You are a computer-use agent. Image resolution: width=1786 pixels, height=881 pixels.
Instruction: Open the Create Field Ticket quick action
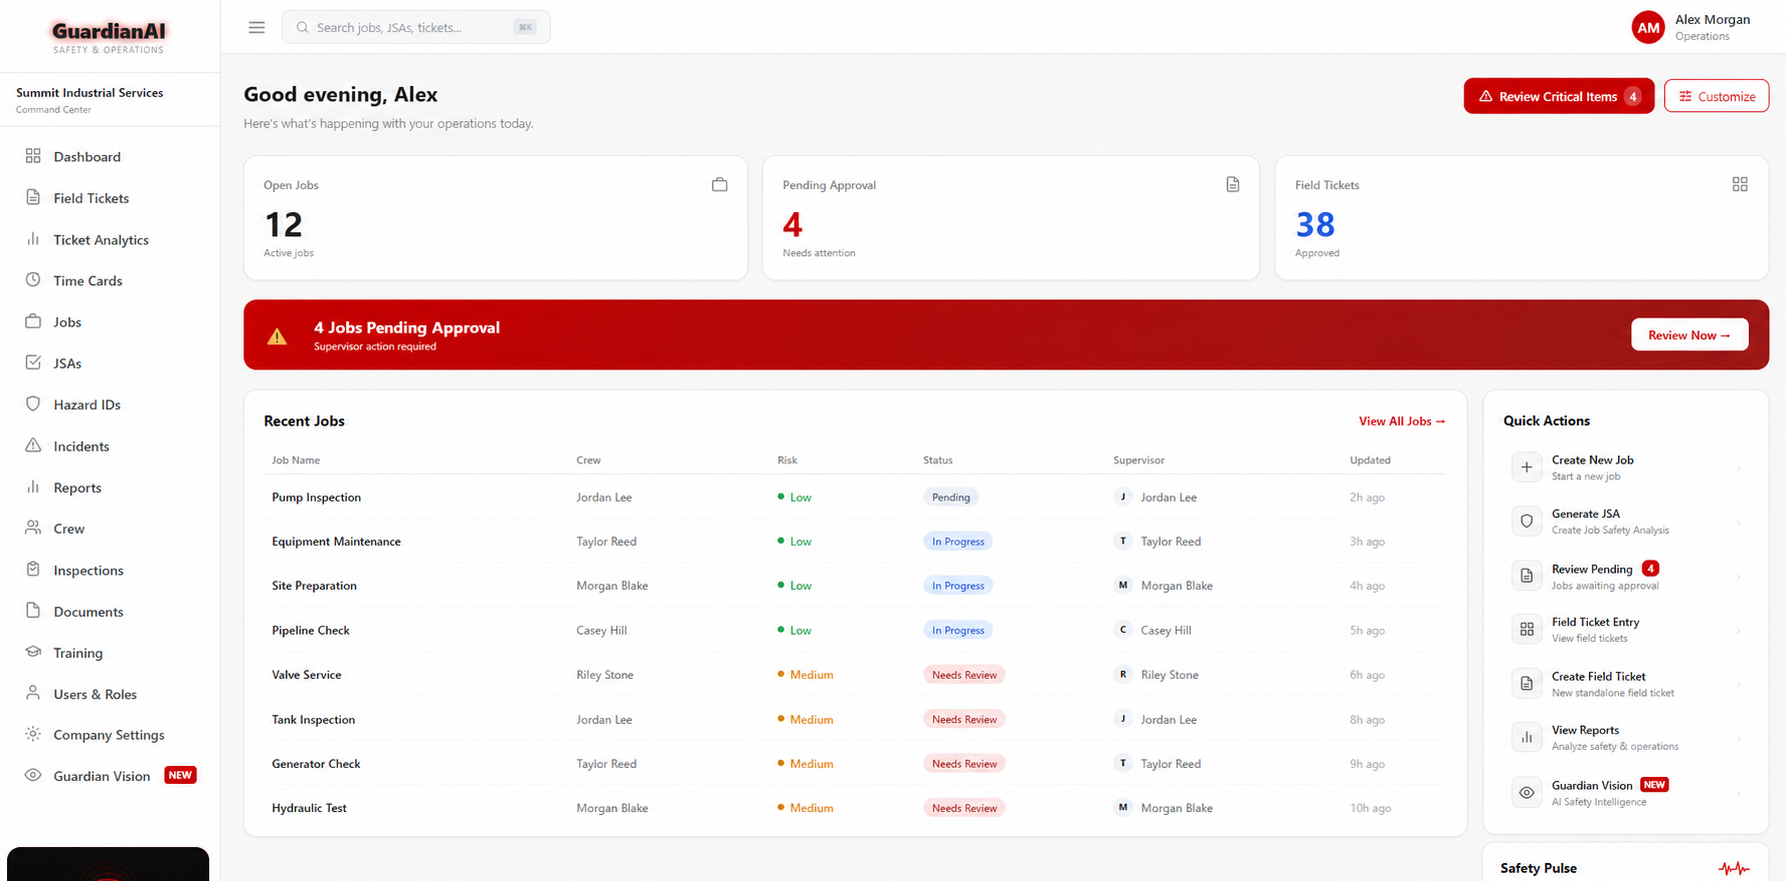[1627, 684]
